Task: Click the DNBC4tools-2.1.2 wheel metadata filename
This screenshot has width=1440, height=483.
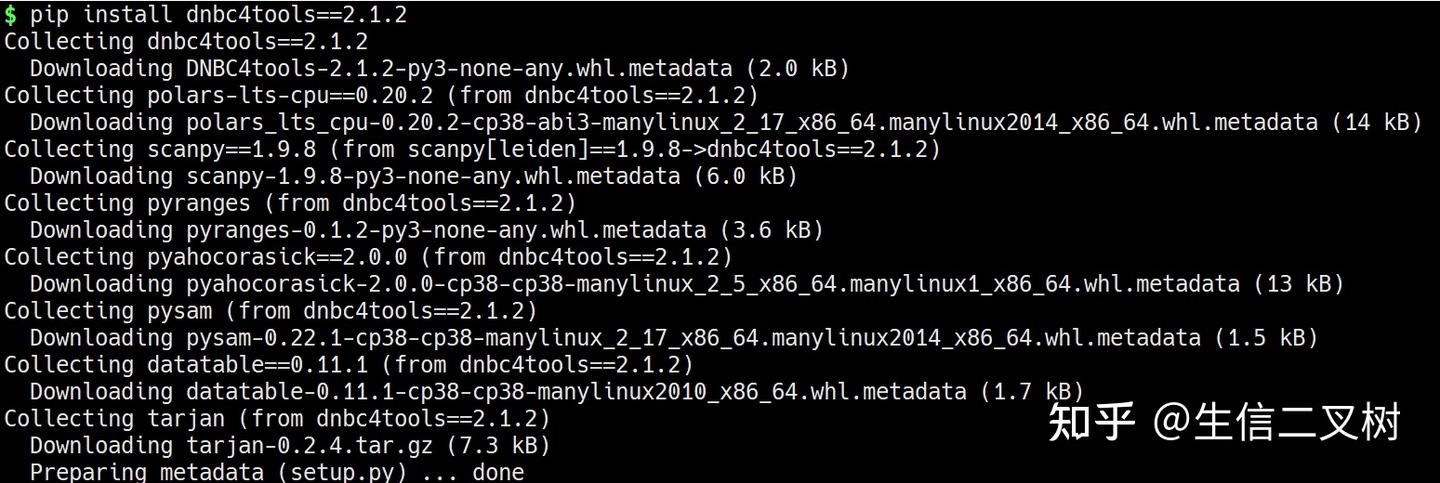Action: tap(462, 69)
